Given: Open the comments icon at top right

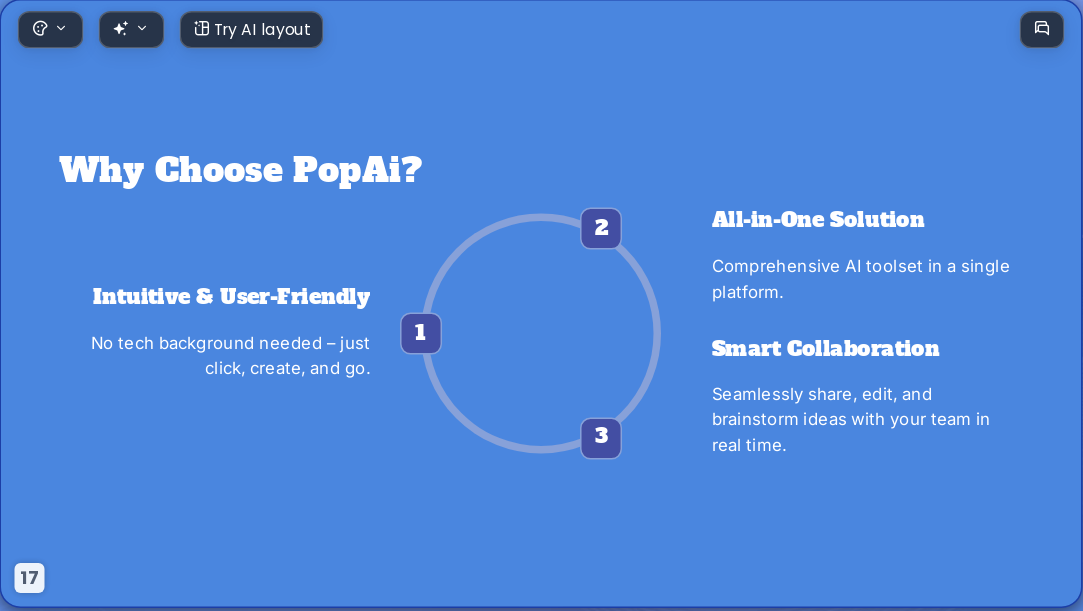Looking at the screenshot, I should click(x=1042, y=29).
